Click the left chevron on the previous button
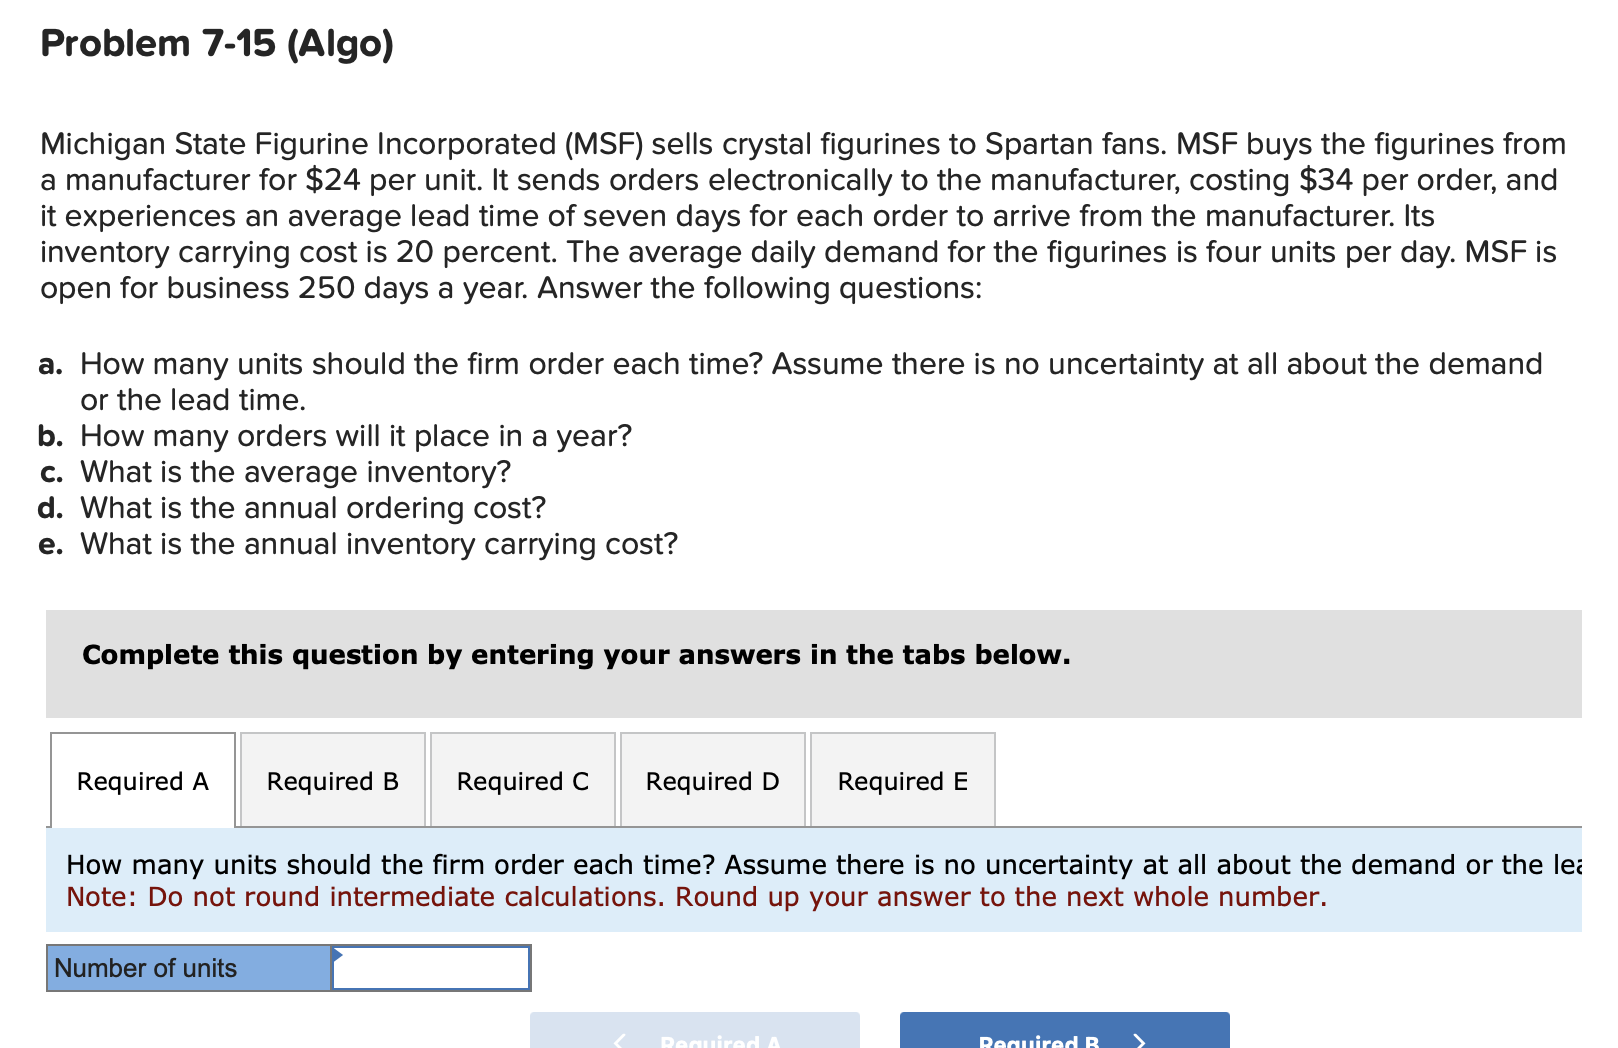This screenshot has width=1618, height=1048. click(621, 1041)
